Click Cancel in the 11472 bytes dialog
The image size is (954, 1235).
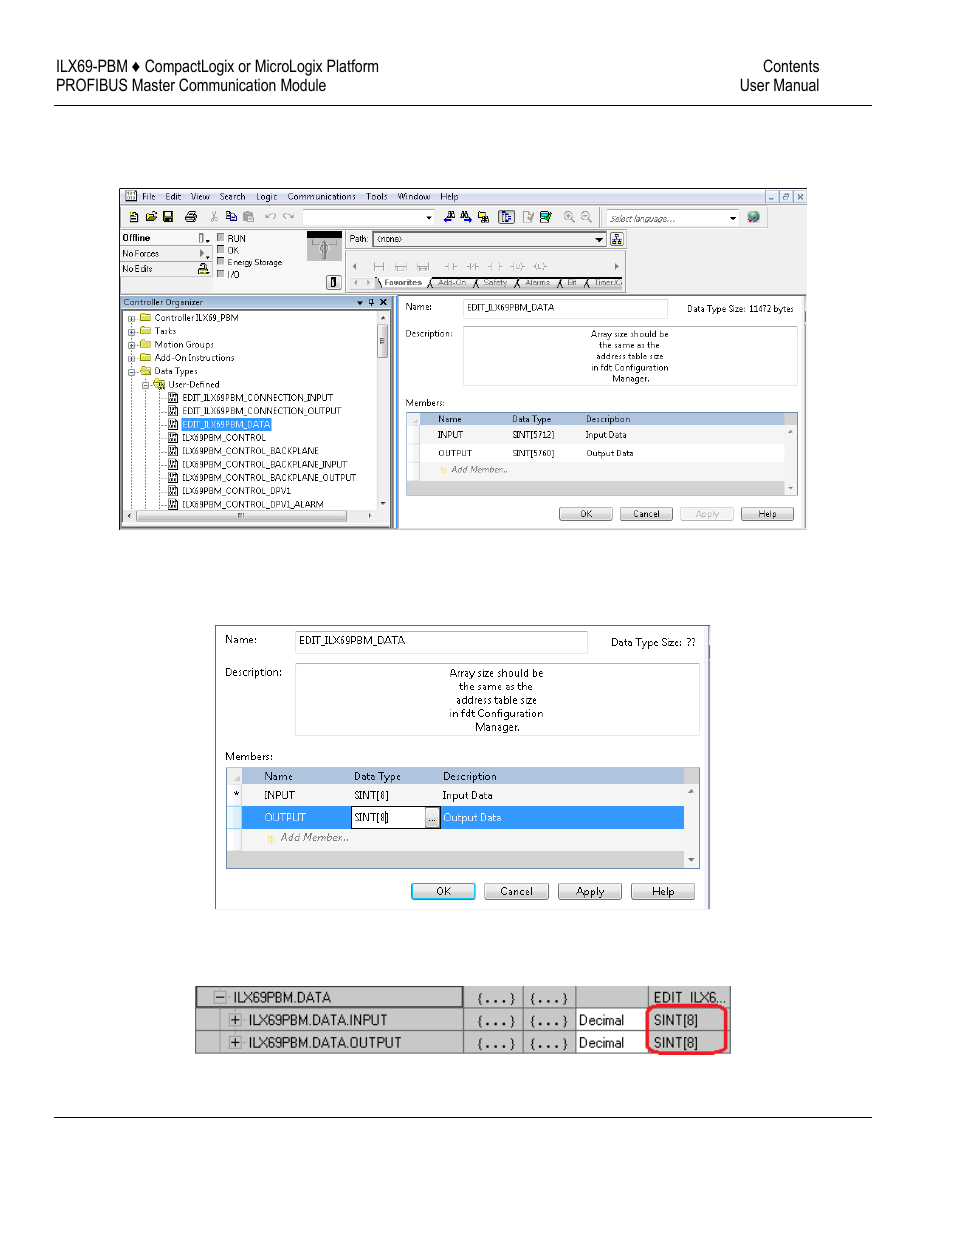pos(646,514)
